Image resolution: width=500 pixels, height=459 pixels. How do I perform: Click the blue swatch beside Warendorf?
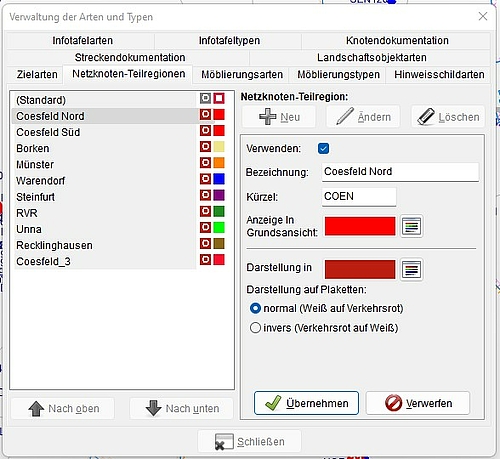coord(219,179)
